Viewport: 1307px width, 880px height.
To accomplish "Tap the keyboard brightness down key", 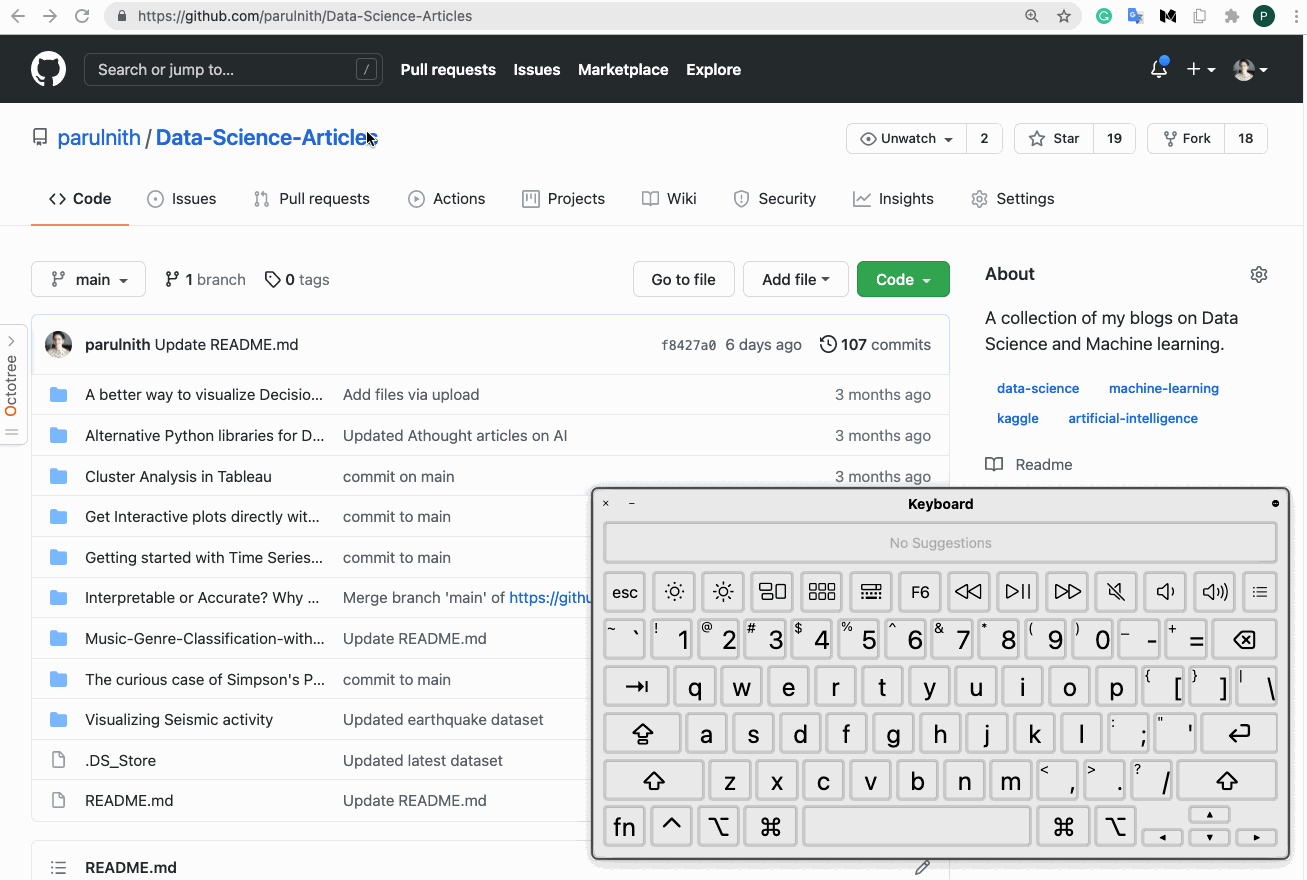I will (674, 592).
